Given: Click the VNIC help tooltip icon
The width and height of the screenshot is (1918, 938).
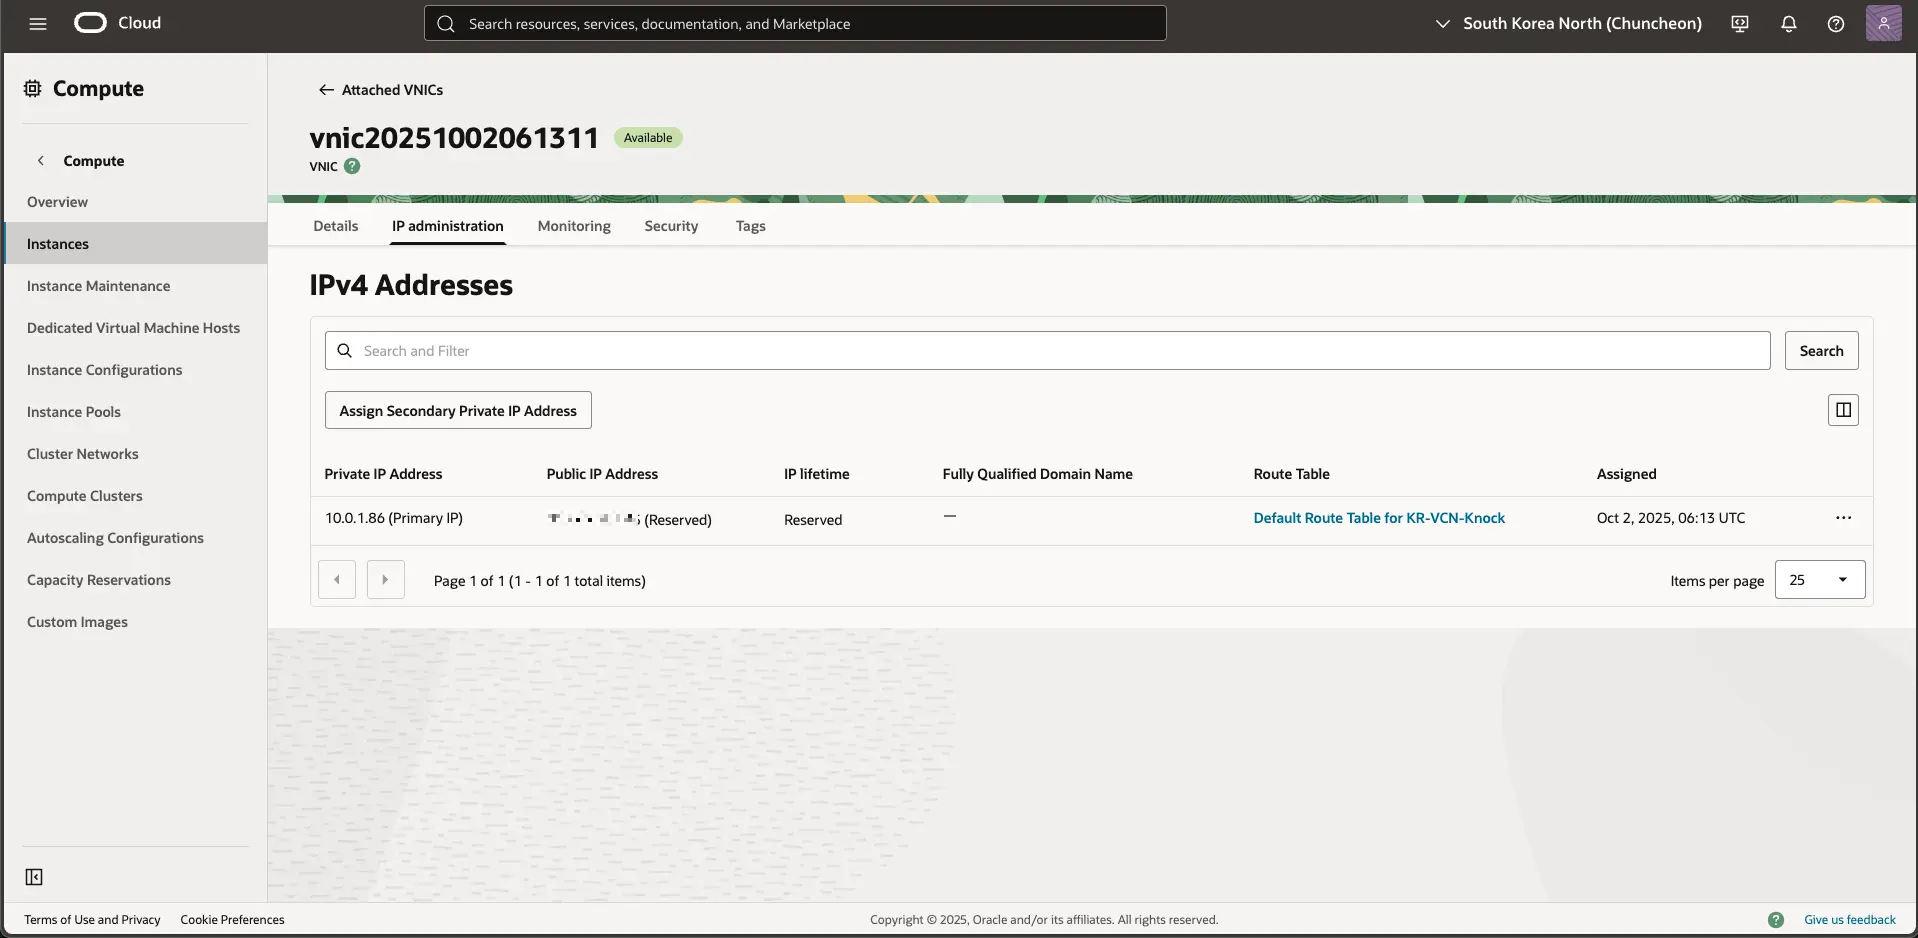Looking at the screenshot, I should point(352,166).
